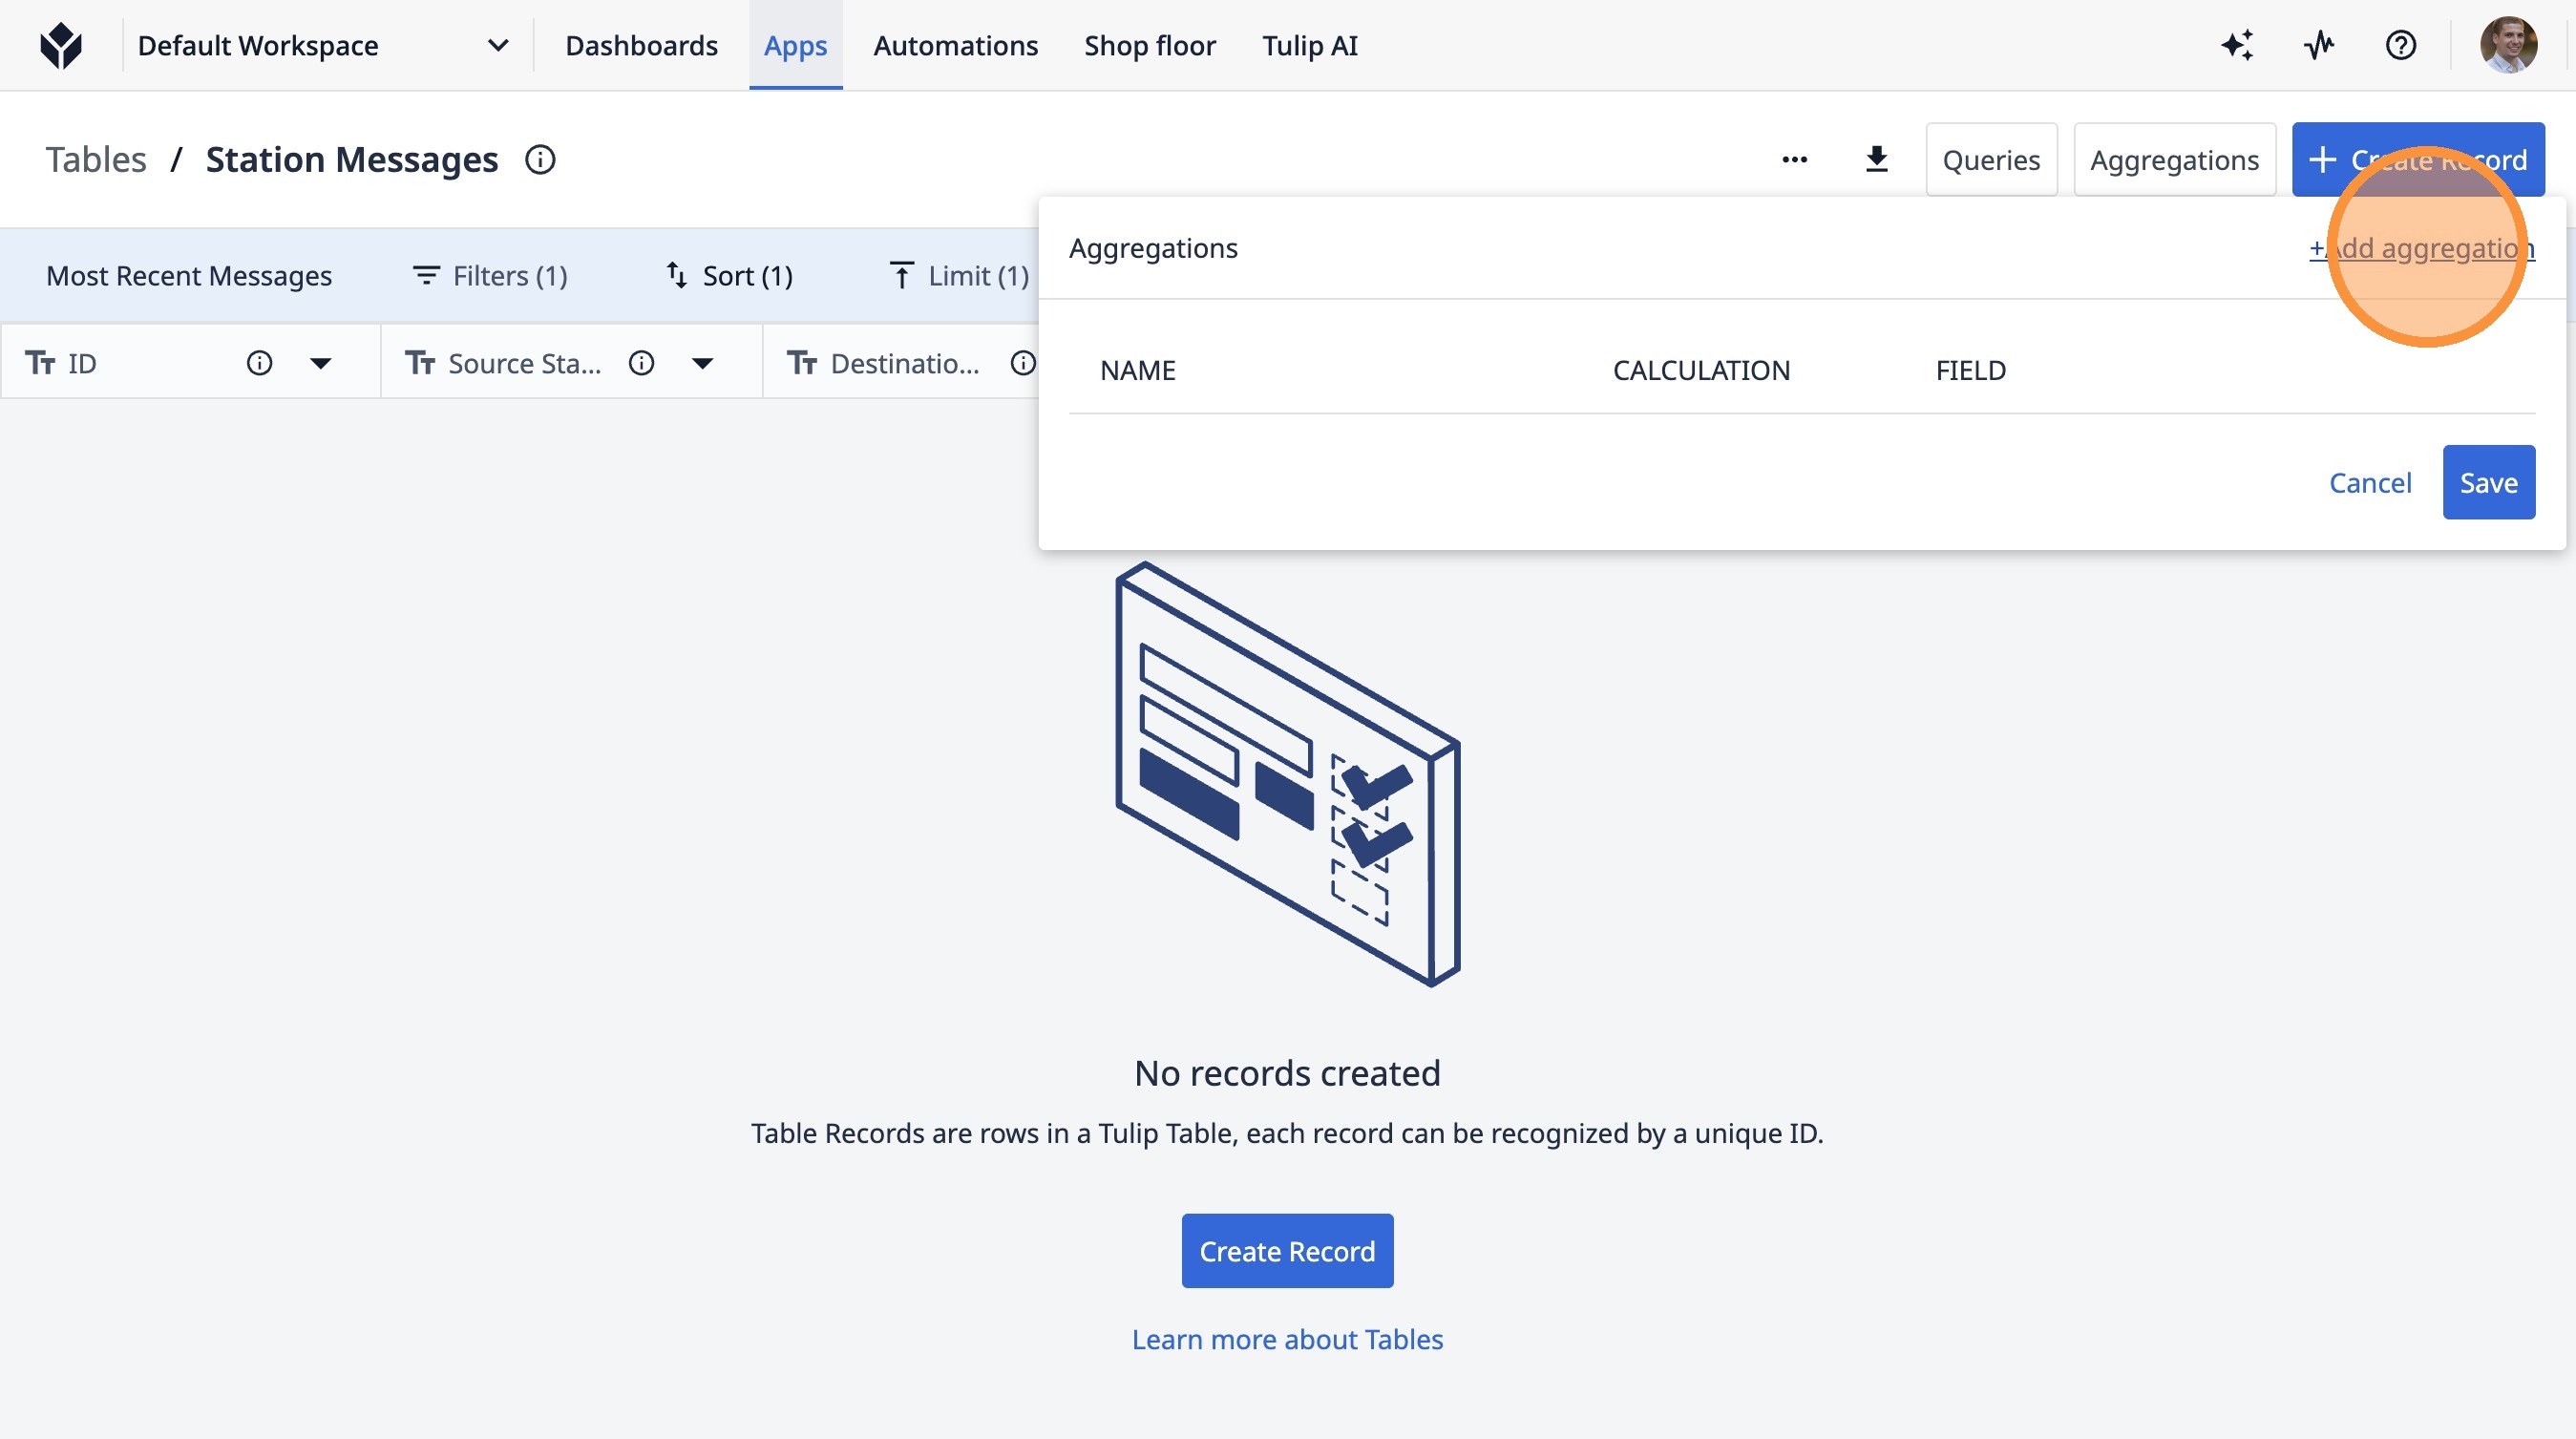This screenshot has height=1439, width=2576.
Task: Click the Save button in Aggregations
Action: tap(2487, 483)
